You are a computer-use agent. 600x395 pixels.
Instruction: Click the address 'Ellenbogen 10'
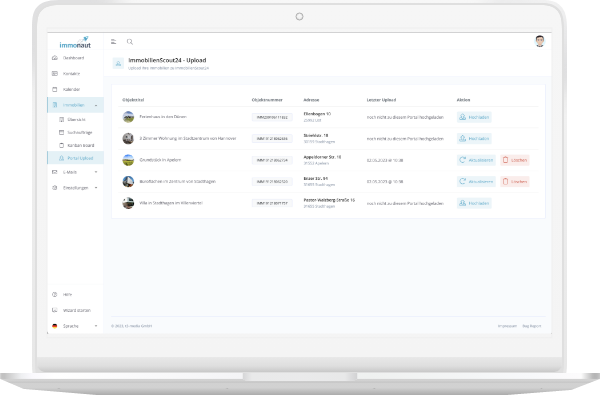317,114
